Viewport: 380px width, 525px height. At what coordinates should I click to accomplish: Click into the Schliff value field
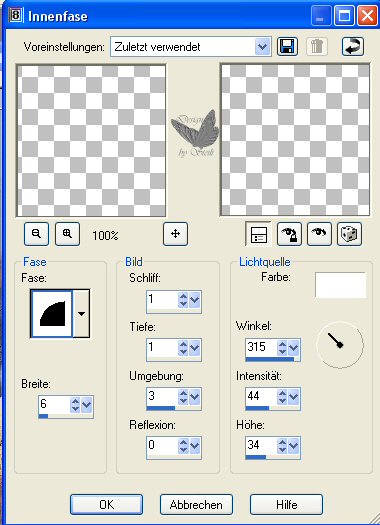tap(162, 299)
